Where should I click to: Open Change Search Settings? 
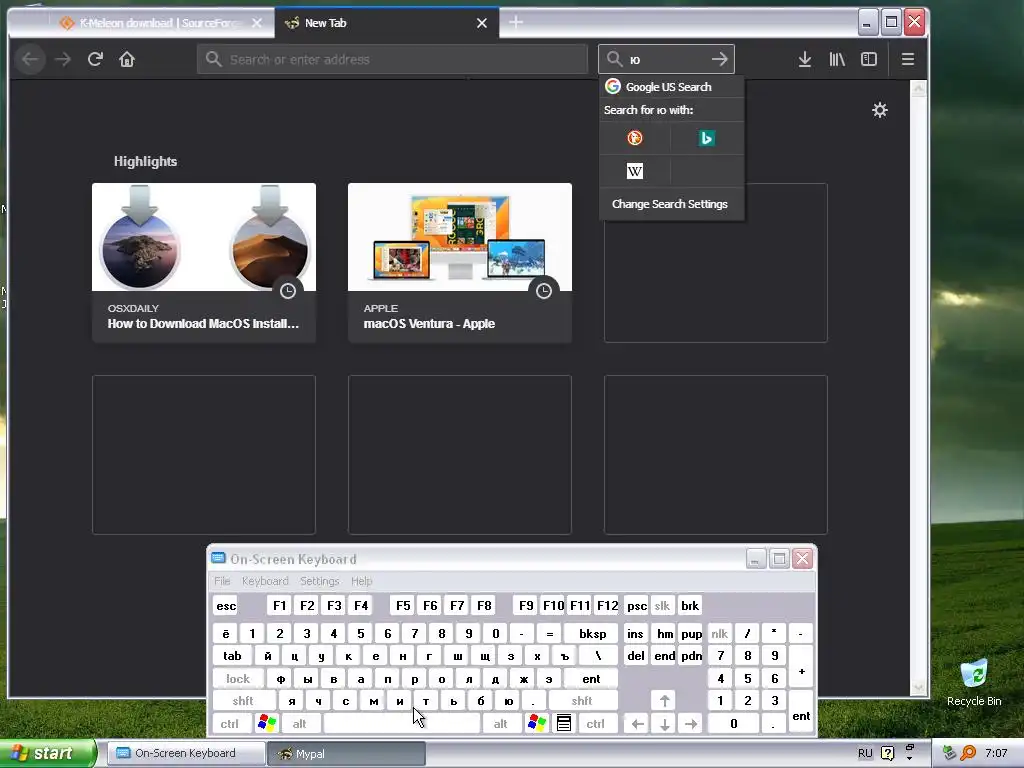pos(669,204)
